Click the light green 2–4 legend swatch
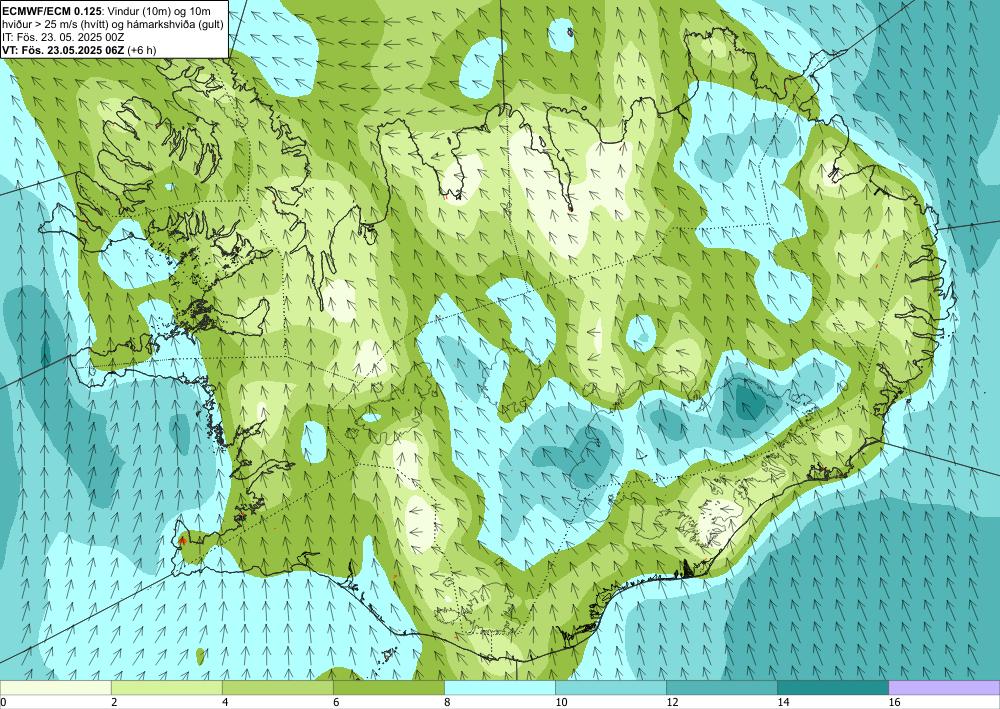The image size is (1000, 709). [166, 687]
